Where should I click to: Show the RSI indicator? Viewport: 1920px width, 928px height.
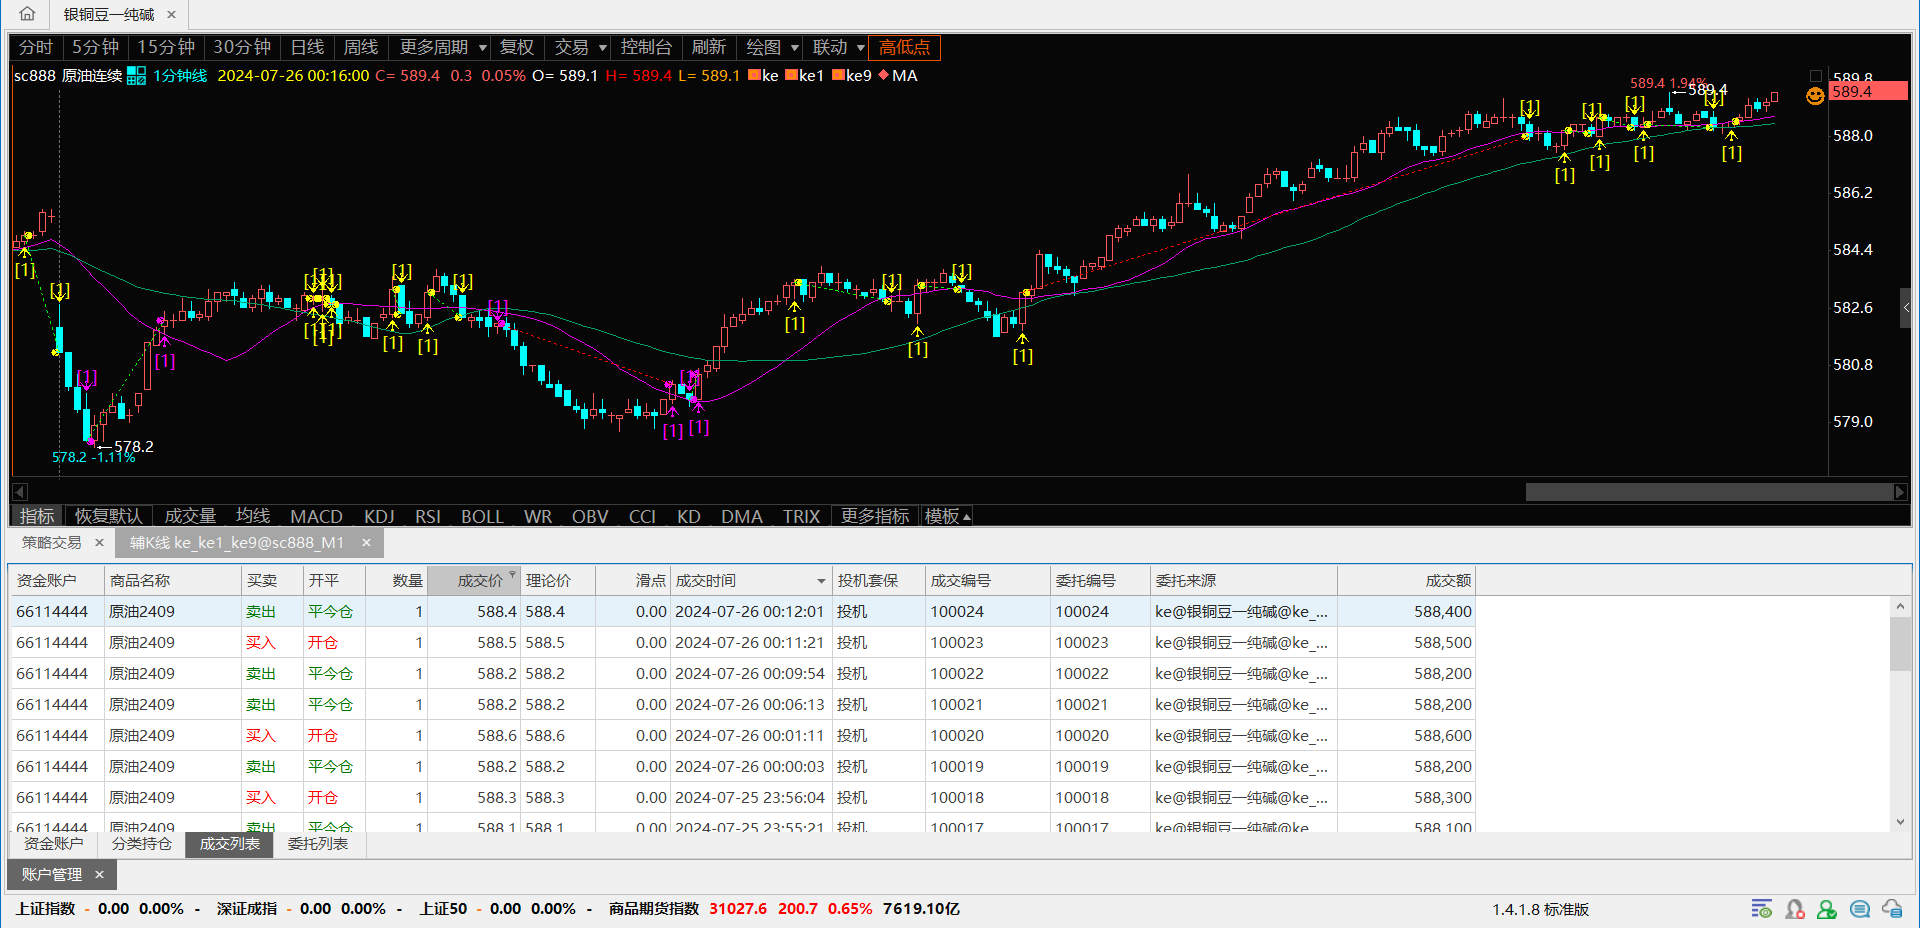coord(427,516)
